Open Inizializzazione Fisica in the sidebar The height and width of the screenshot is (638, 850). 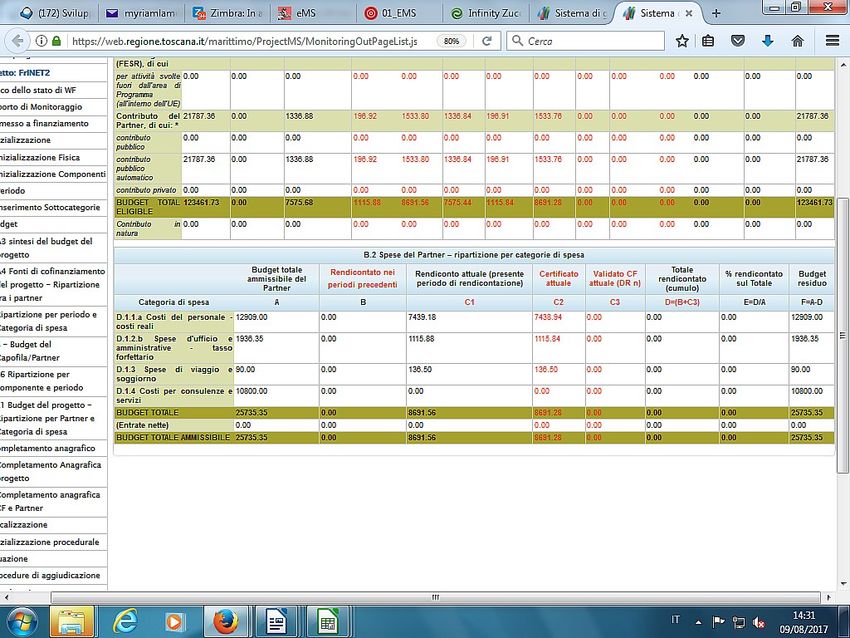50,157
